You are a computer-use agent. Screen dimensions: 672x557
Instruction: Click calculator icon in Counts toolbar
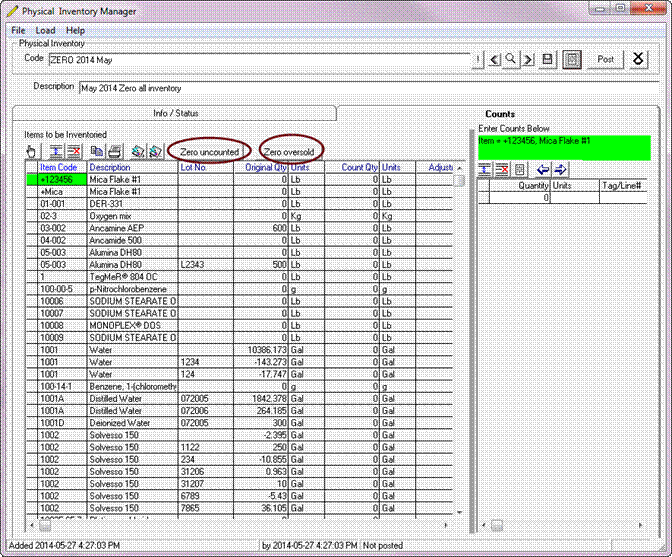point(519,170)
